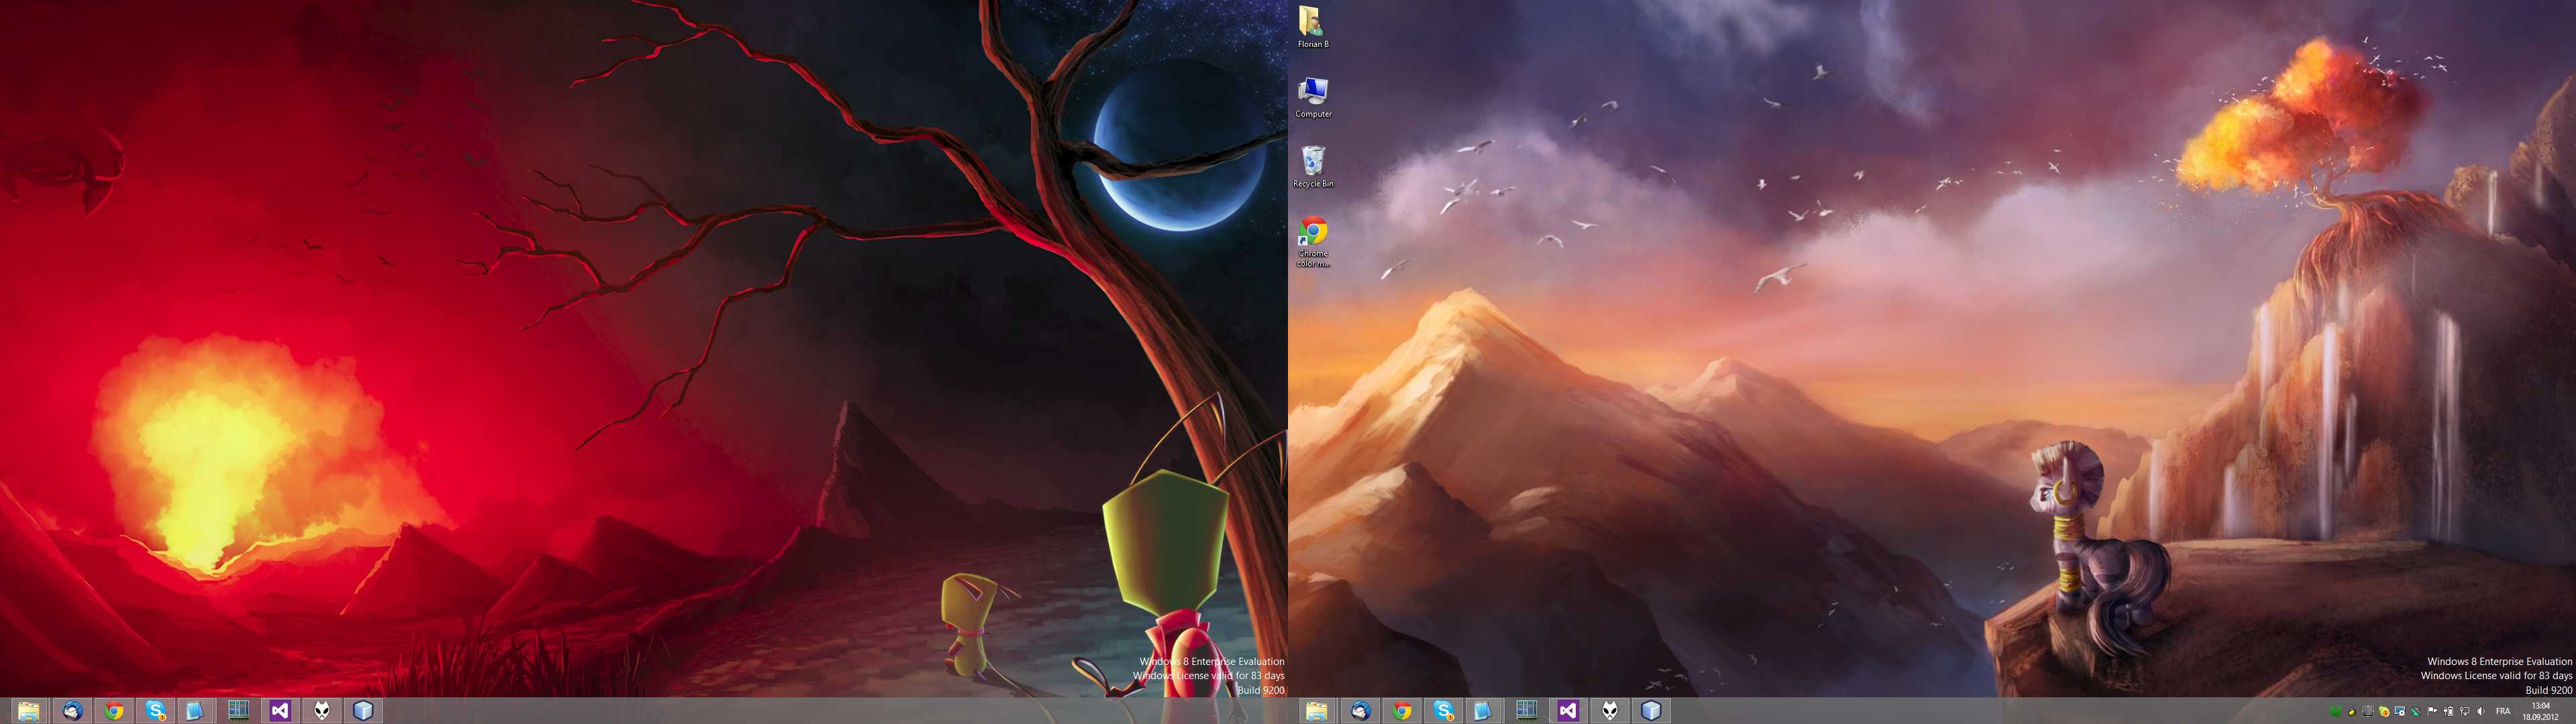
Task: Open Skype on the right monitor's taskbar
Action: point(1443,711)
